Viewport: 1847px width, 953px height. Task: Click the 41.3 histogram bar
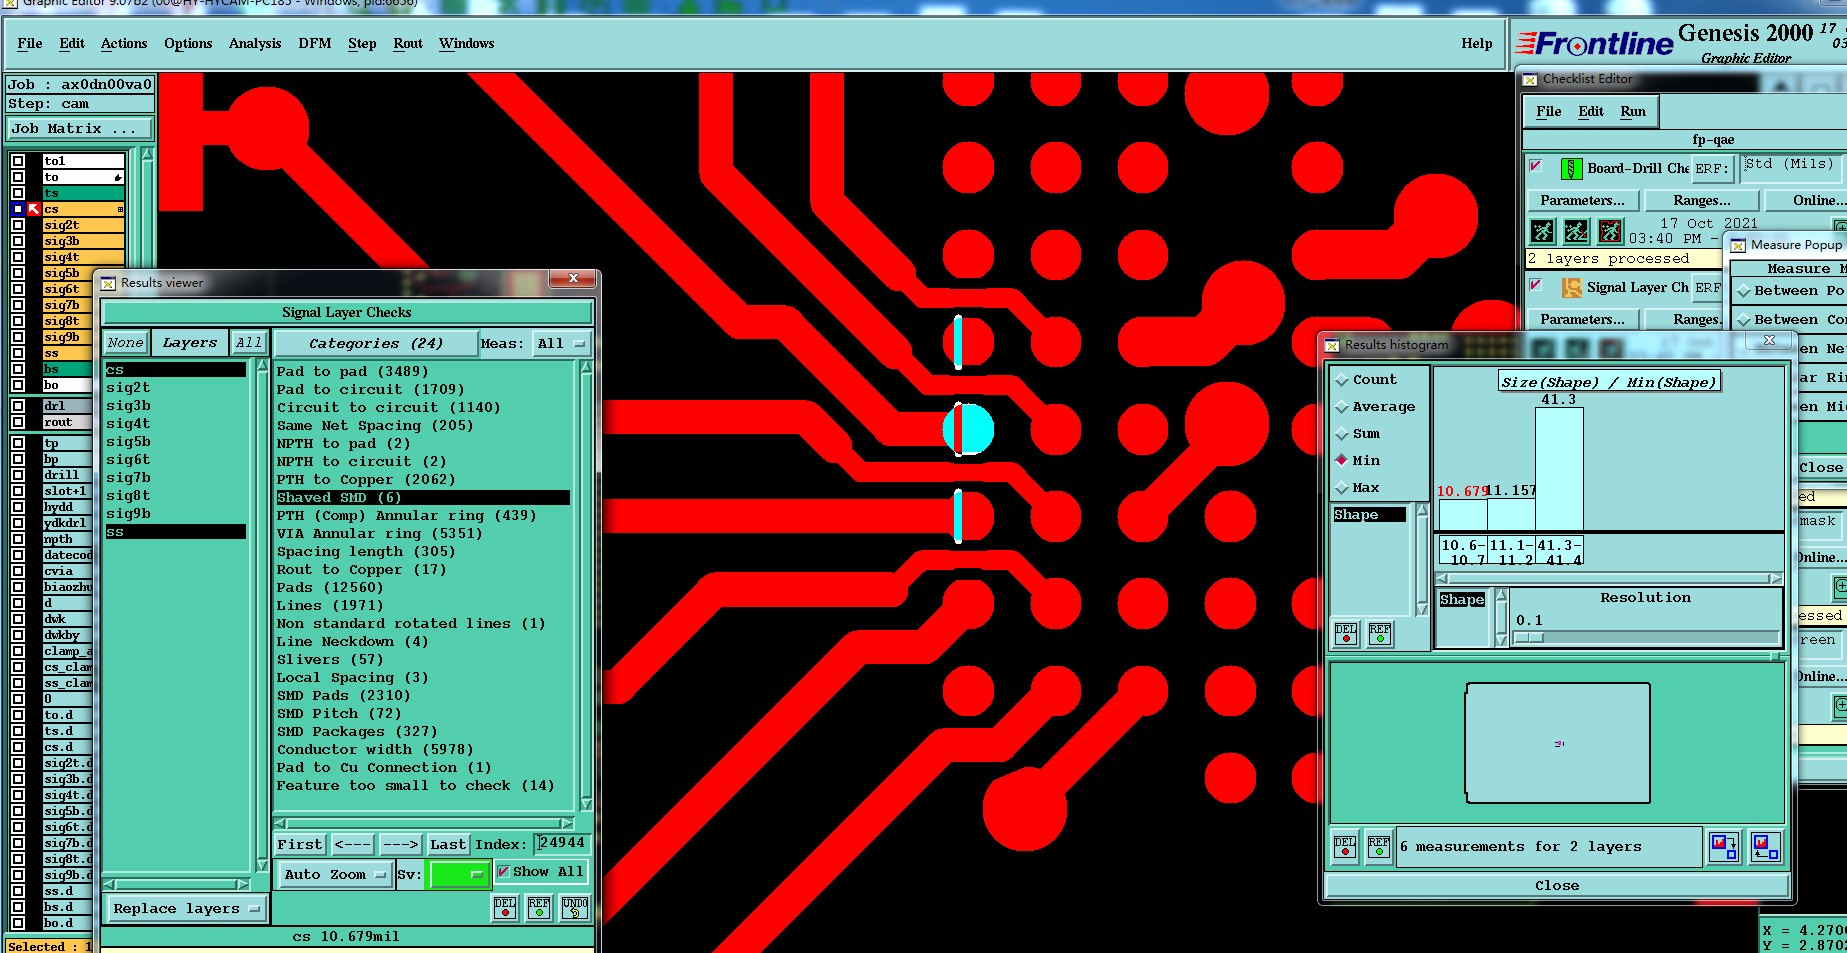(1559, 469)
